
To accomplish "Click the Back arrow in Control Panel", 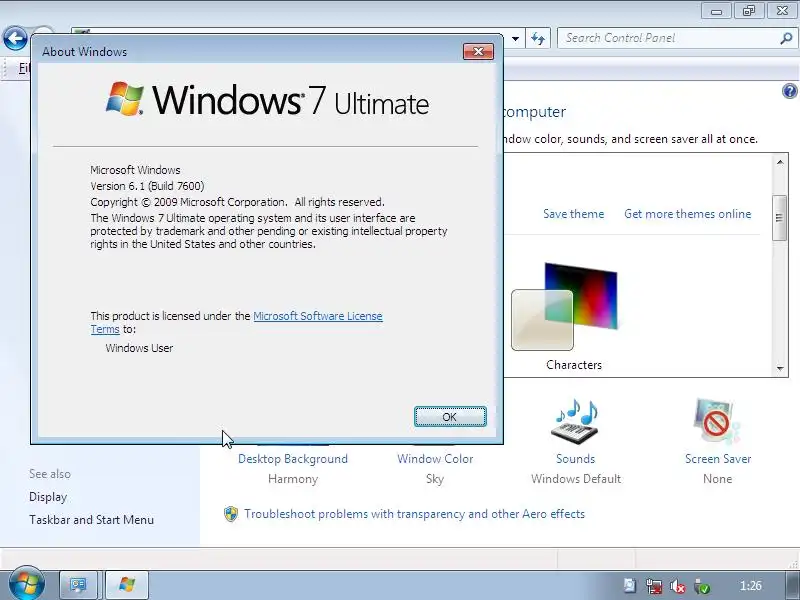I will [x=15, y=38].
